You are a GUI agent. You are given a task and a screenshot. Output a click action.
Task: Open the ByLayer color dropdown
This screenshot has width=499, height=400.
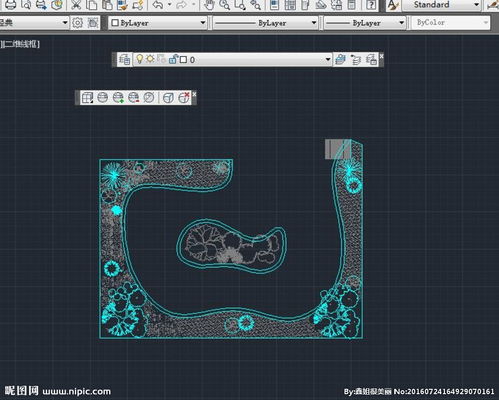coord(158,23)
